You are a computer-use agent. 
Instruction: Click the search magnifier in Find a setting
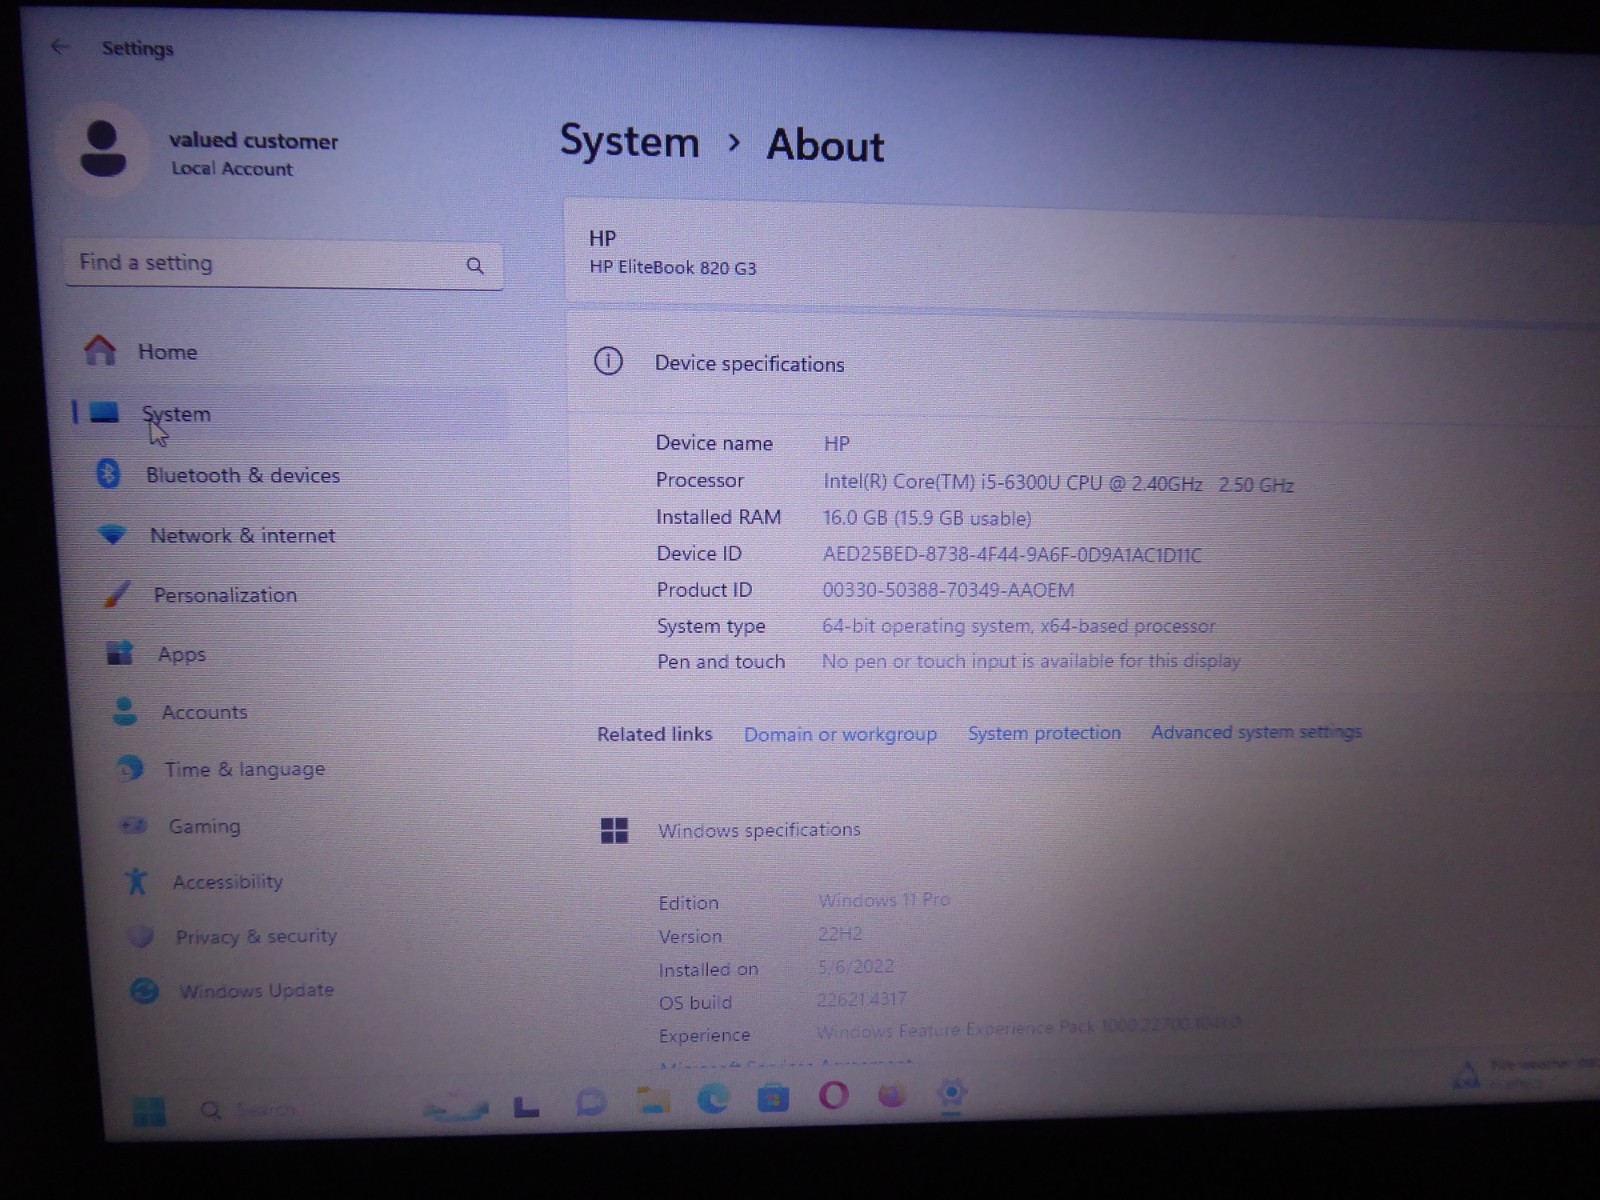(x=475, y=266)
